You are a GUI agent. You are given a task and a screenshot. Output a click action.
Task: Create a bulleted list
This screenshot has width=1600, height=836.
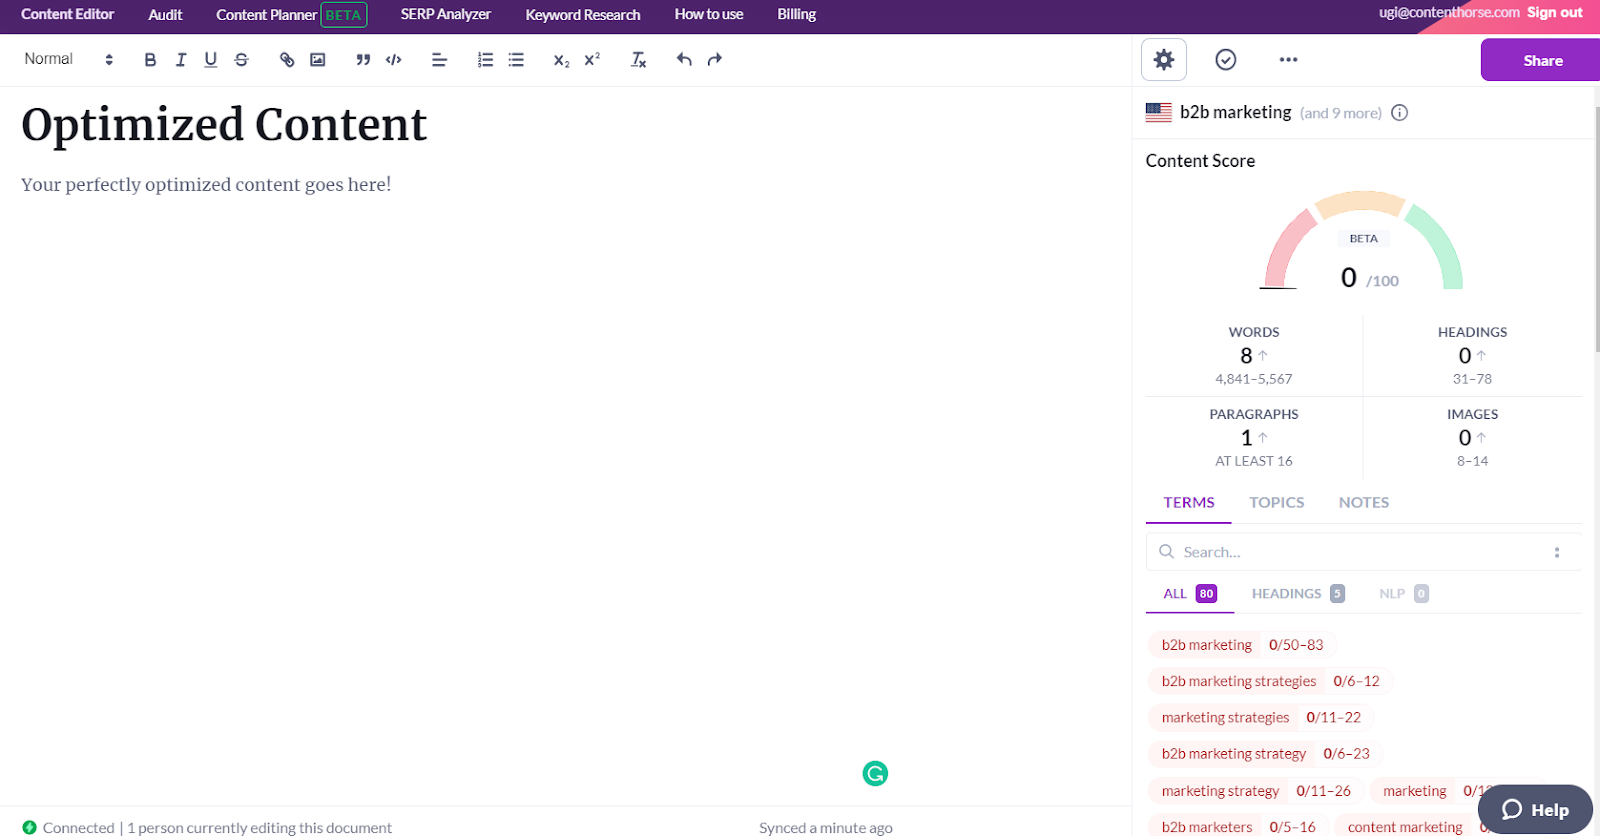[516, 60]
